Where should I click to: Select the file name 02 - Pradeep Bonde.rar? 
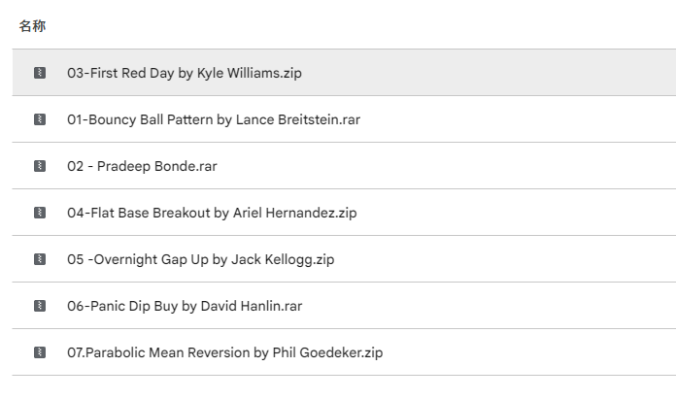[x=141, y=166]
